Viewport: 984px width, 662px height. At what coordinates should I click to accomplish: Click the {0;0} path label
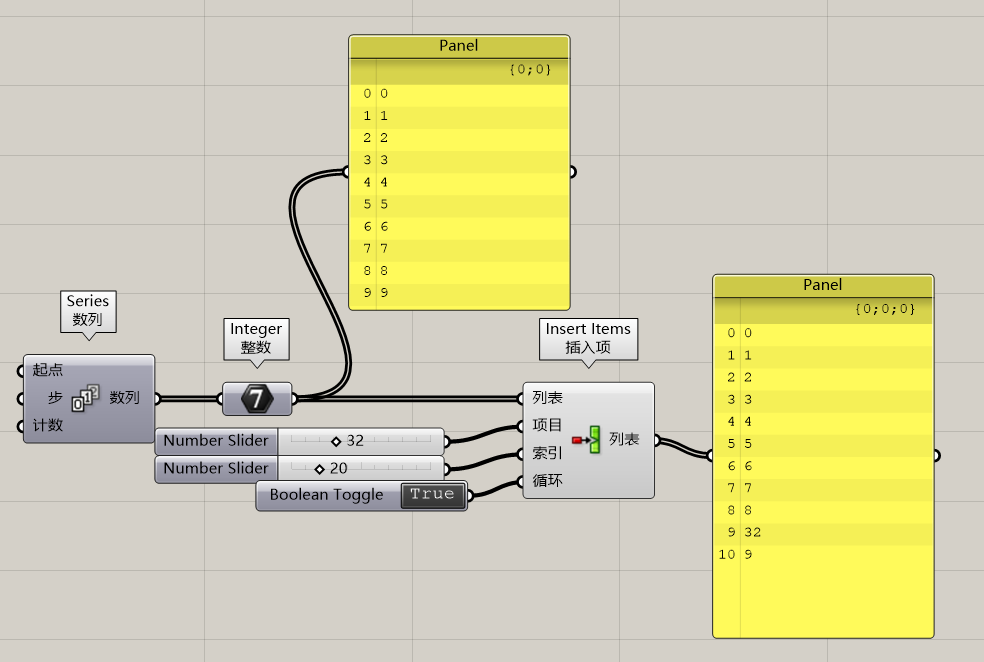[530, 70]
